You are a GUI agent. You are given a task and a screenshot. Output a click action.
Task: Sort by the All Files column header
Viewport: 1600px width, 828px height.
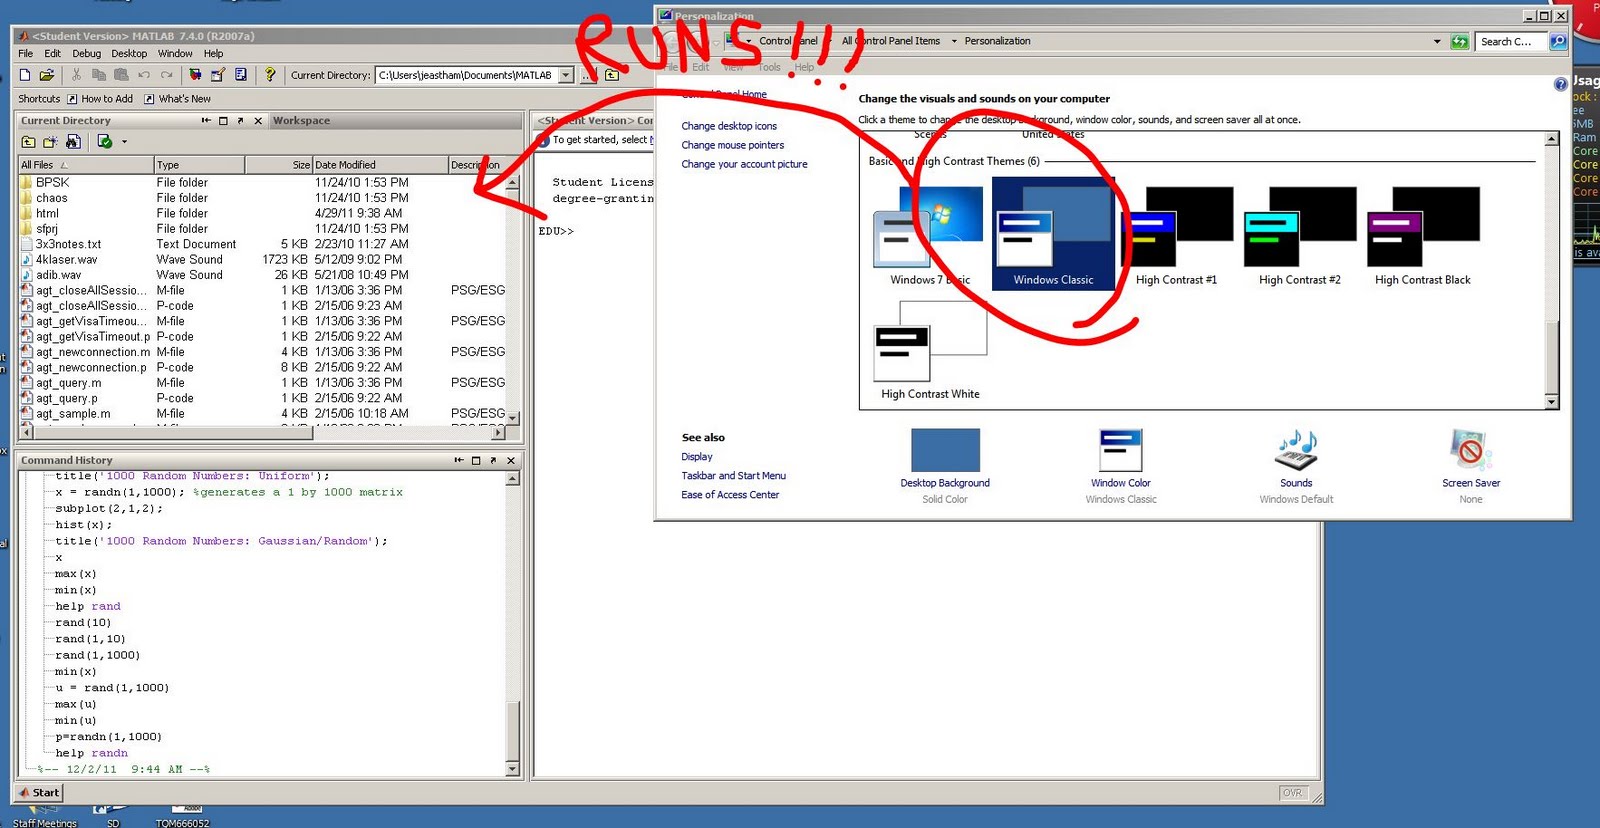pos(86,165)
